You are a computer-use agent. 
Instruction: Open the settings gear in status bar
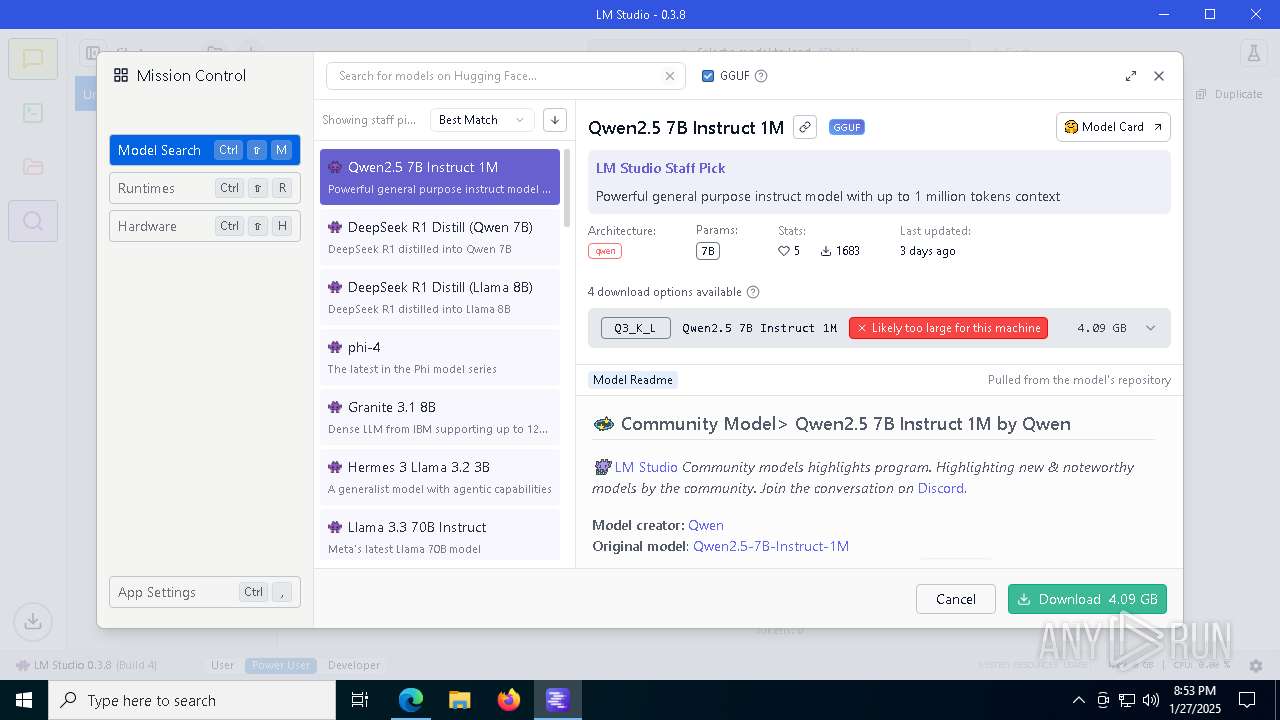(x=1256, y=665)
